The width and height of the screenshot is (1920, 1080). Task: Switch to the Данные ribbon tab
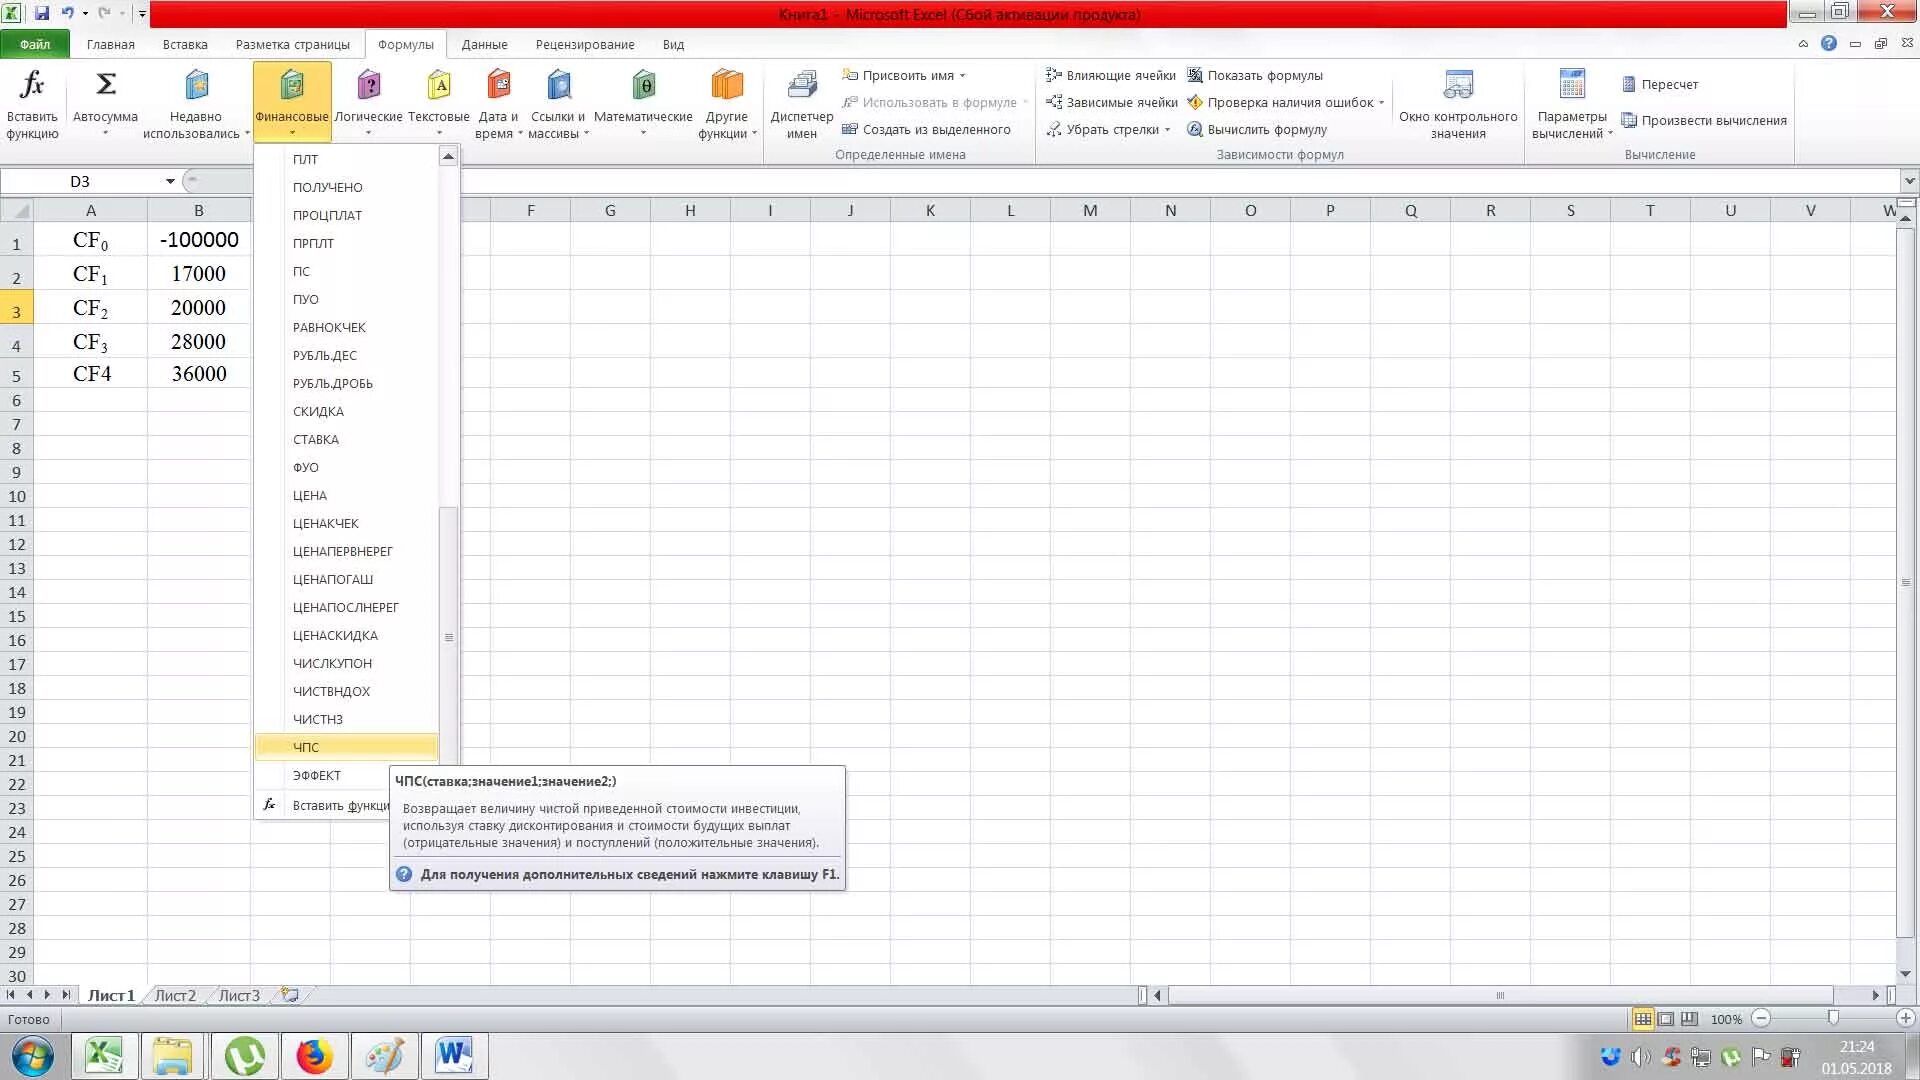[x=484, y=45]
